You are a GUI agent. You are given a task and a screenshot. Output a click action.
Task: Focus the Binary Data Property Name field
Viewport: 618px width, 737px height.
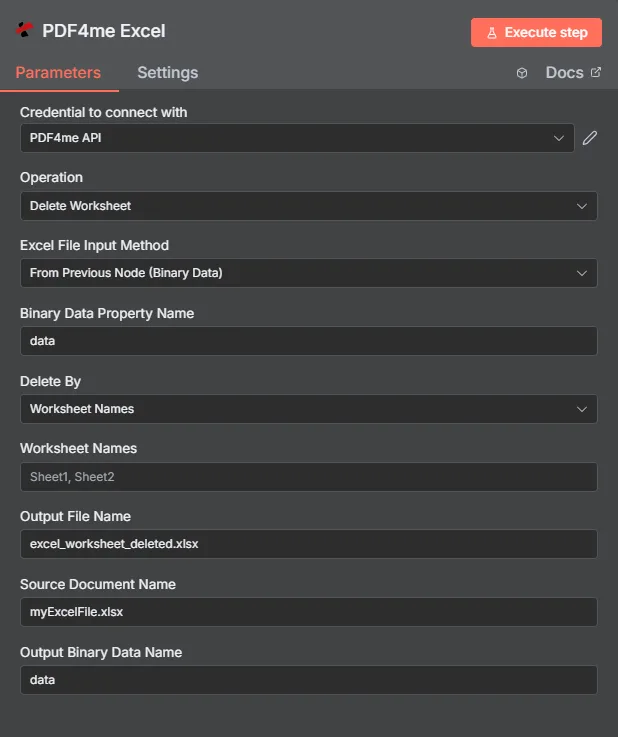coord(309,341)
